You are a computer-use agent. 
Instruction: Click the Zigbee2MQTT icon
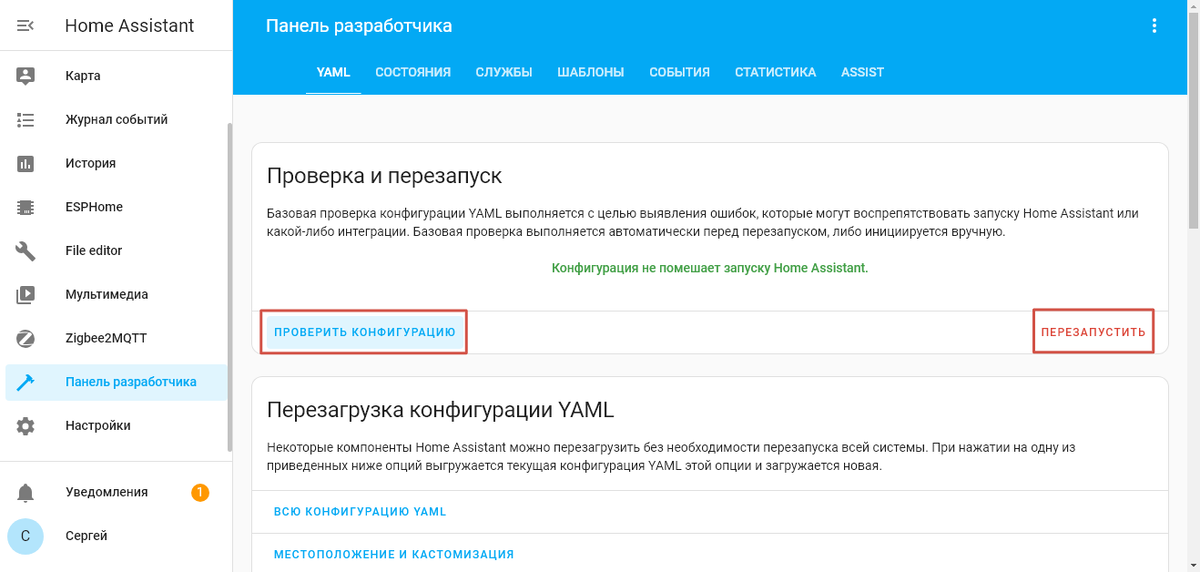(x=26, y=338)
